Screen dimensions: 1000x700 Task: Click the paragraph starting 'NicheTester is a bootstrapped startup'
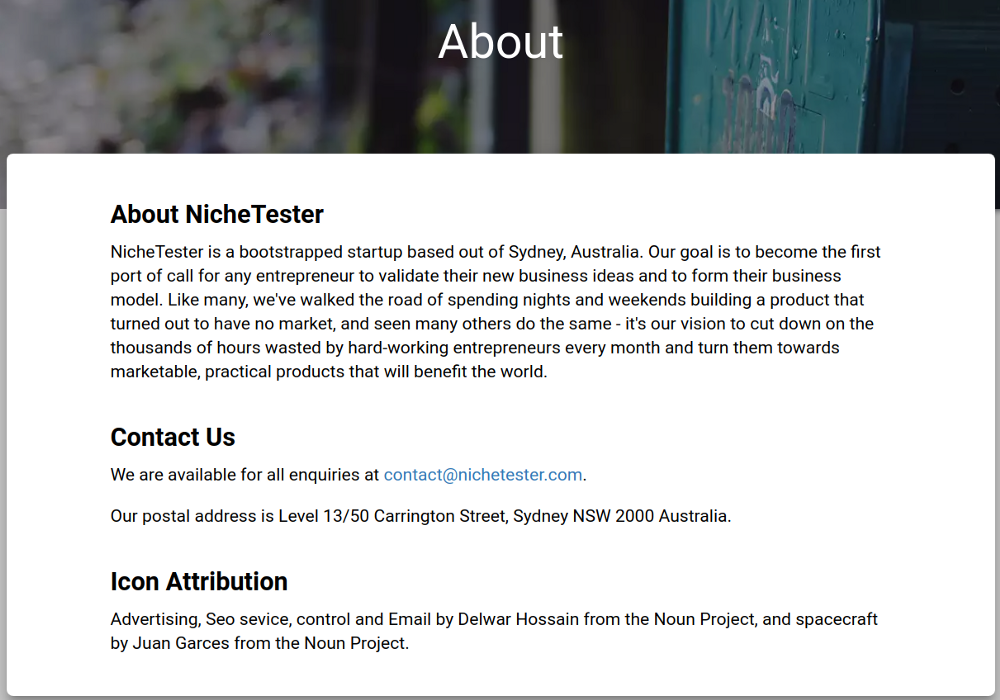coord(495,312)
